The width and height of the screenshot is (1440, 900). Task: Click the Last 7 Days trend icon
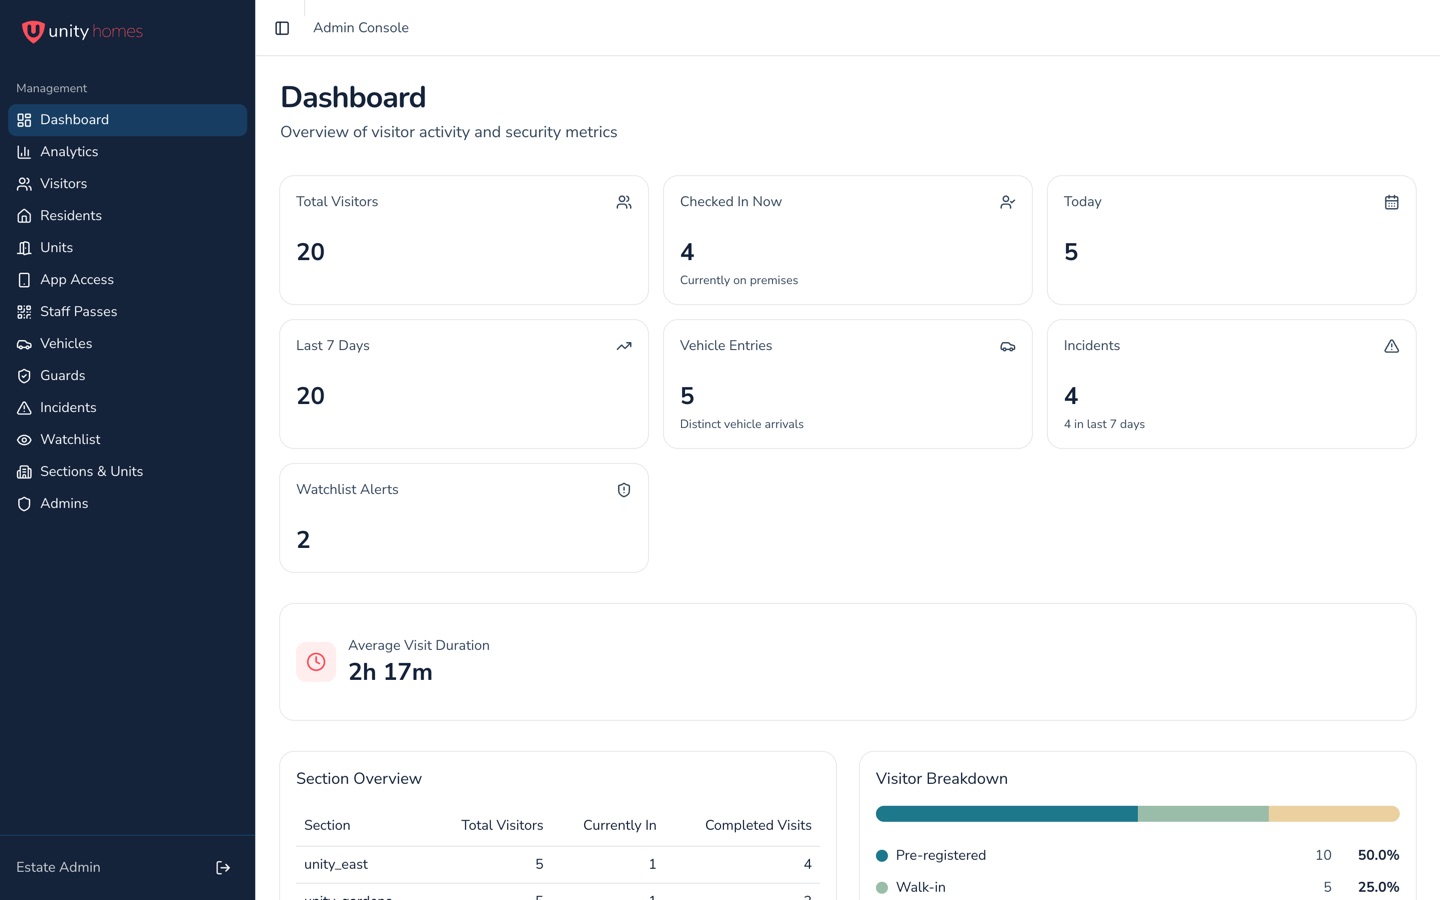point(624,346)
